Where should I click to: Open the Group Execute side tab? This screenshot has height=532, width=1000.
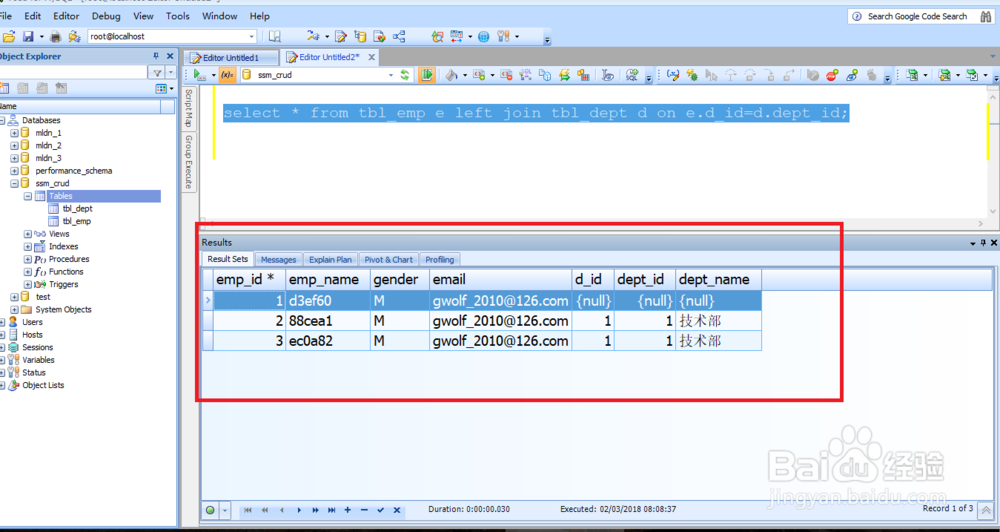tap(189, 162)
